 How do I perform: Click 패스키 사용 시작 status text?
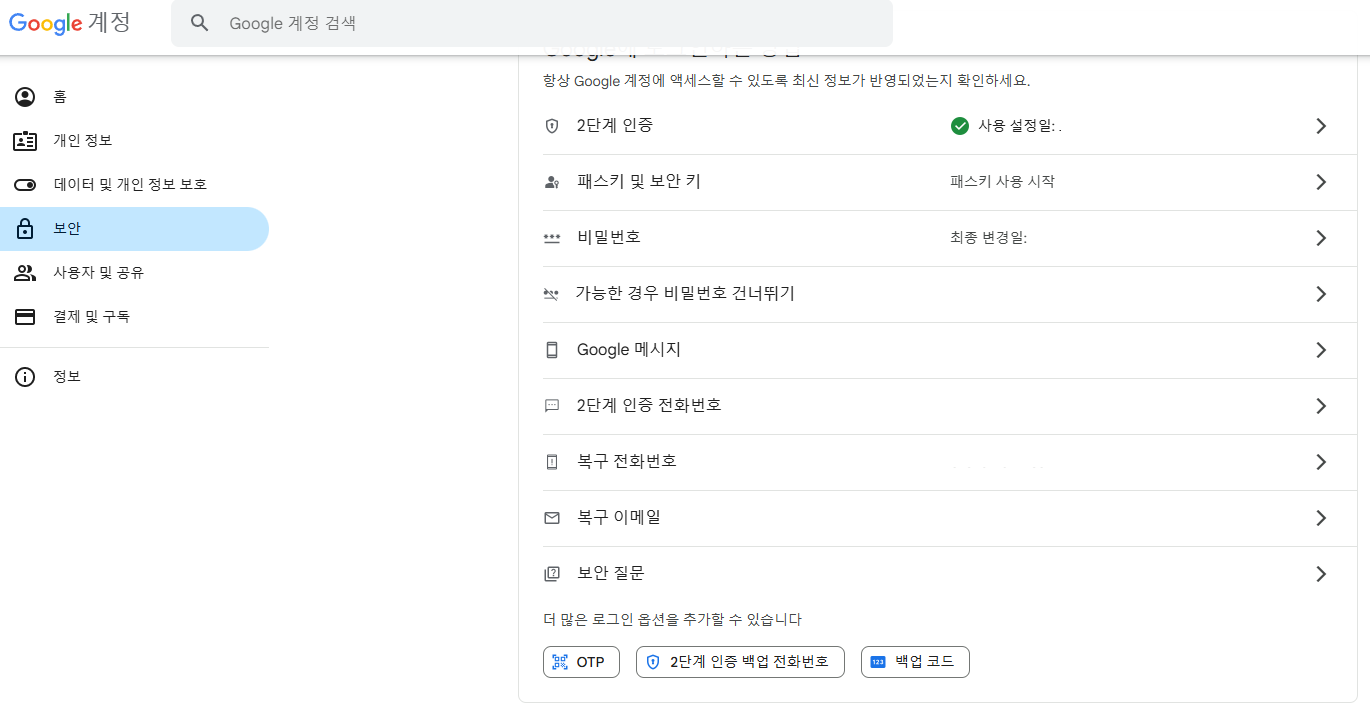point(1002,182)
